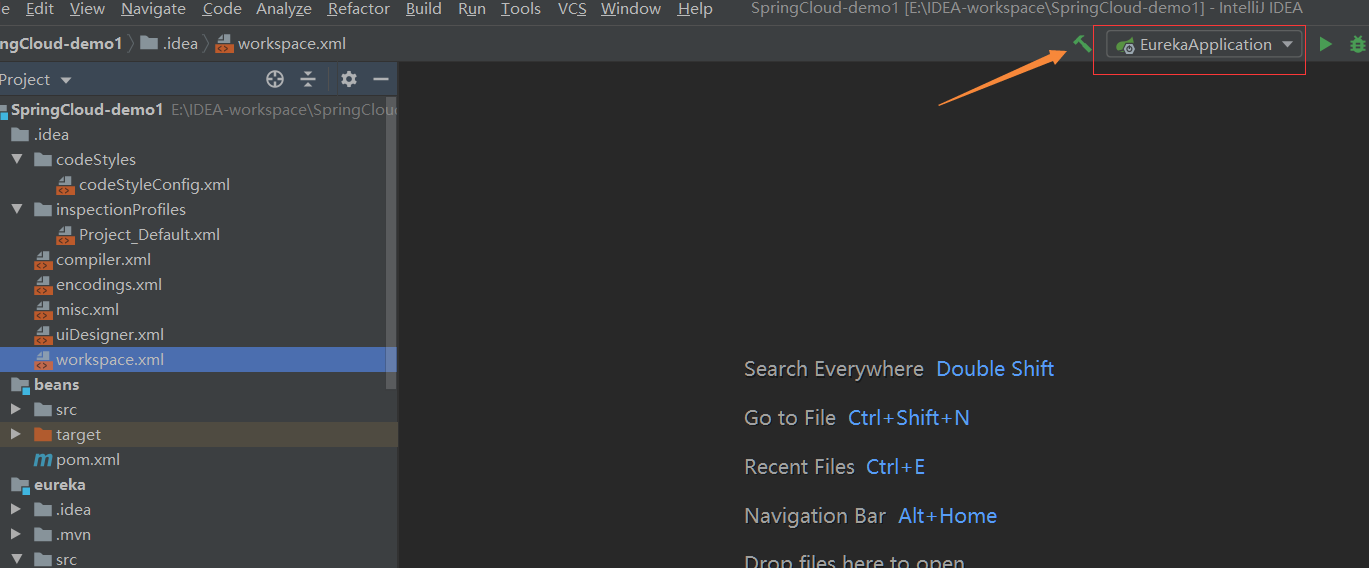Click the workspace.xml icon in breadcrumb

click(x=224, y=44)
